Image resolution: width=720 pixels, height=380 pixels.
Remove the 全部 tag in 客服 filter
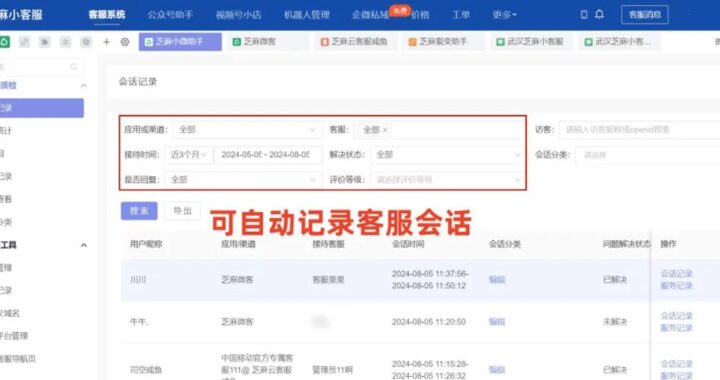point(385,130)
